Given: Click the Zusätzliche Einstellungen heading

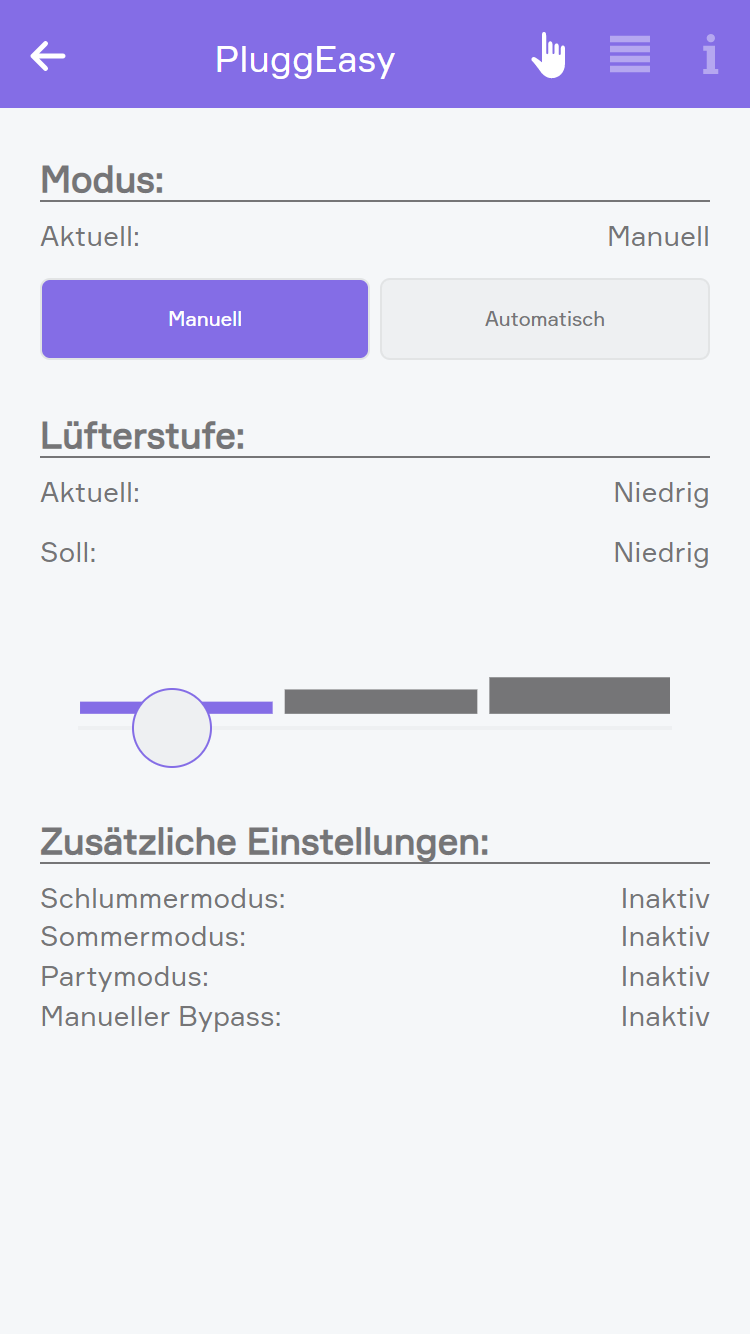Looking at the screenshot, I should coord(265,843).
